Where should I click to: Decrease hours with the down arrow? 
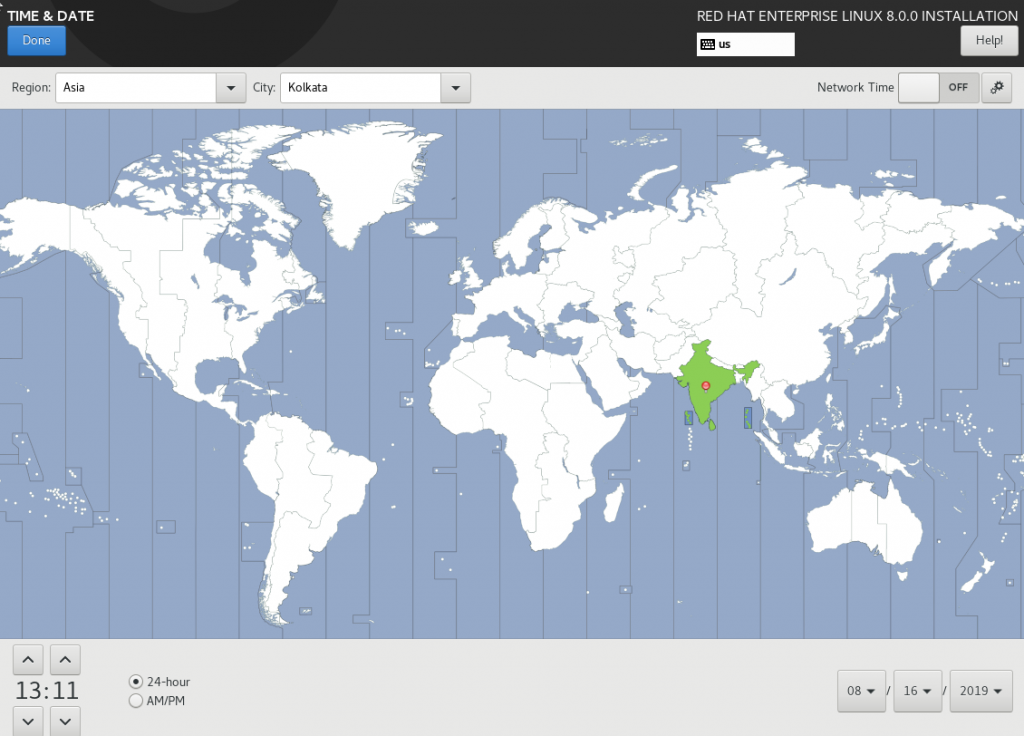[x=29, y=720]
